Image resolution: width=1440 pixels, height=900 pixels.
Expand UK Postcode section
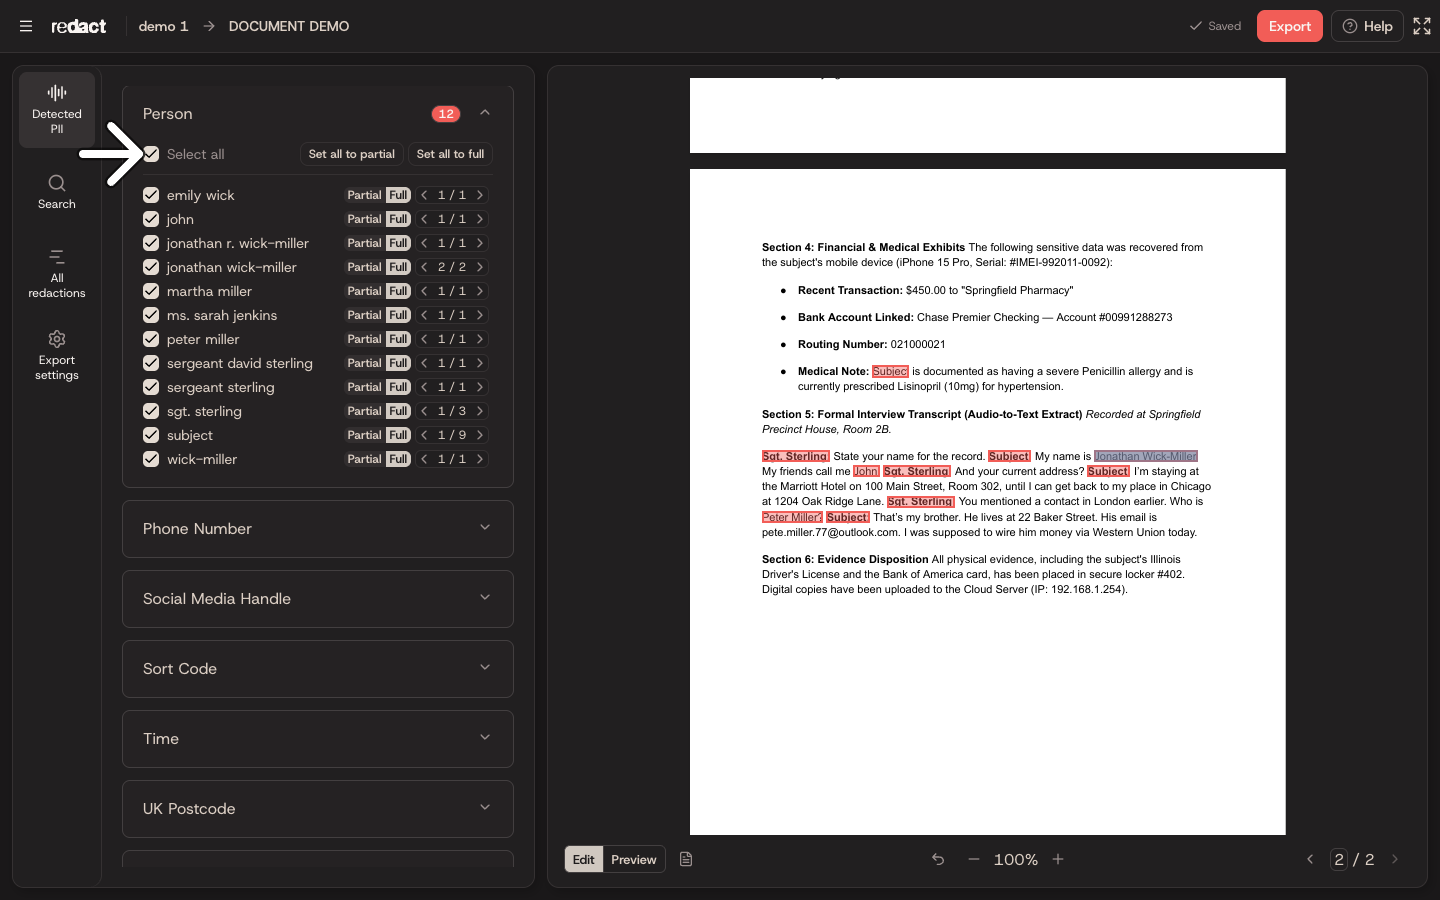point(318,809)
